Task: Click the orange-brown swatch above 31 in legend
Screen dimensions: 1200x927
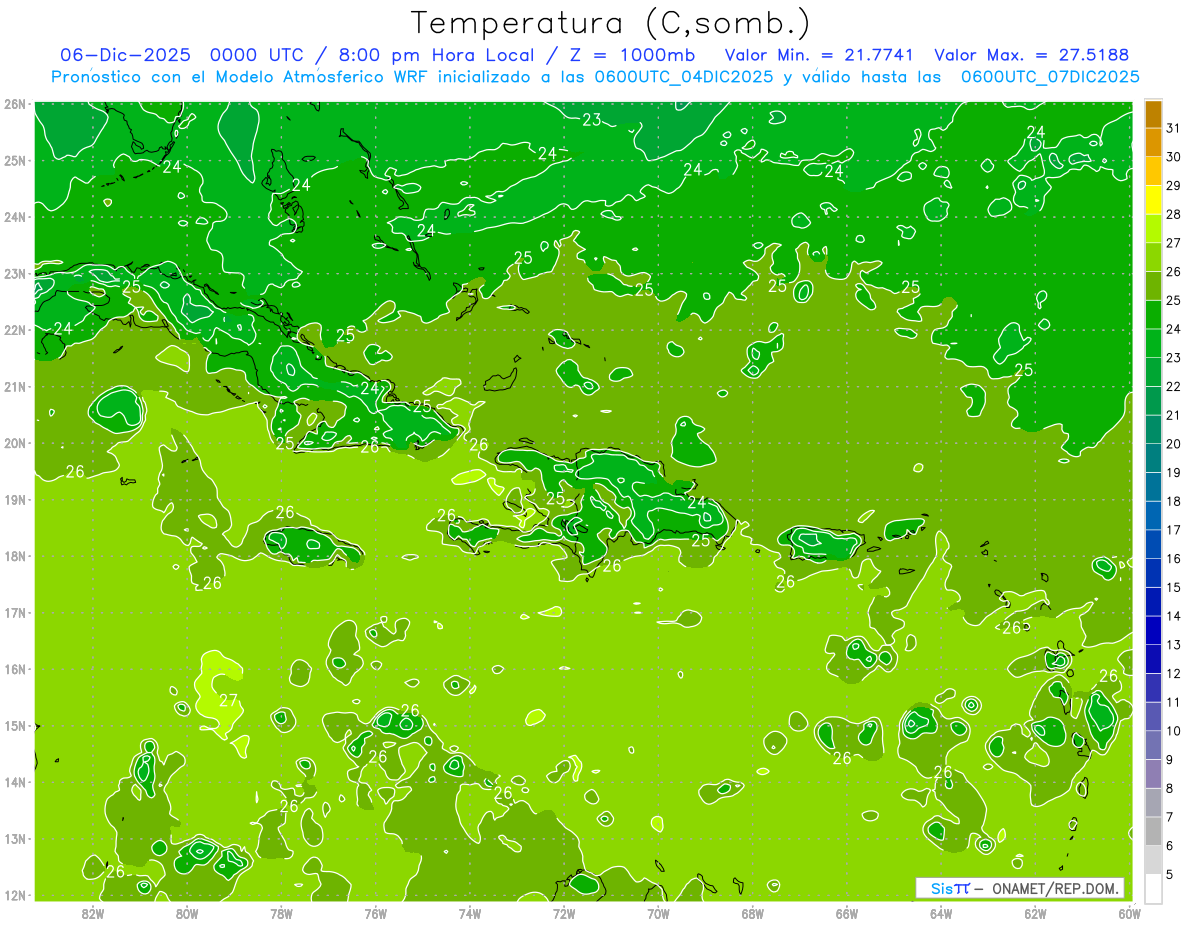Action: coord(1153,114)
